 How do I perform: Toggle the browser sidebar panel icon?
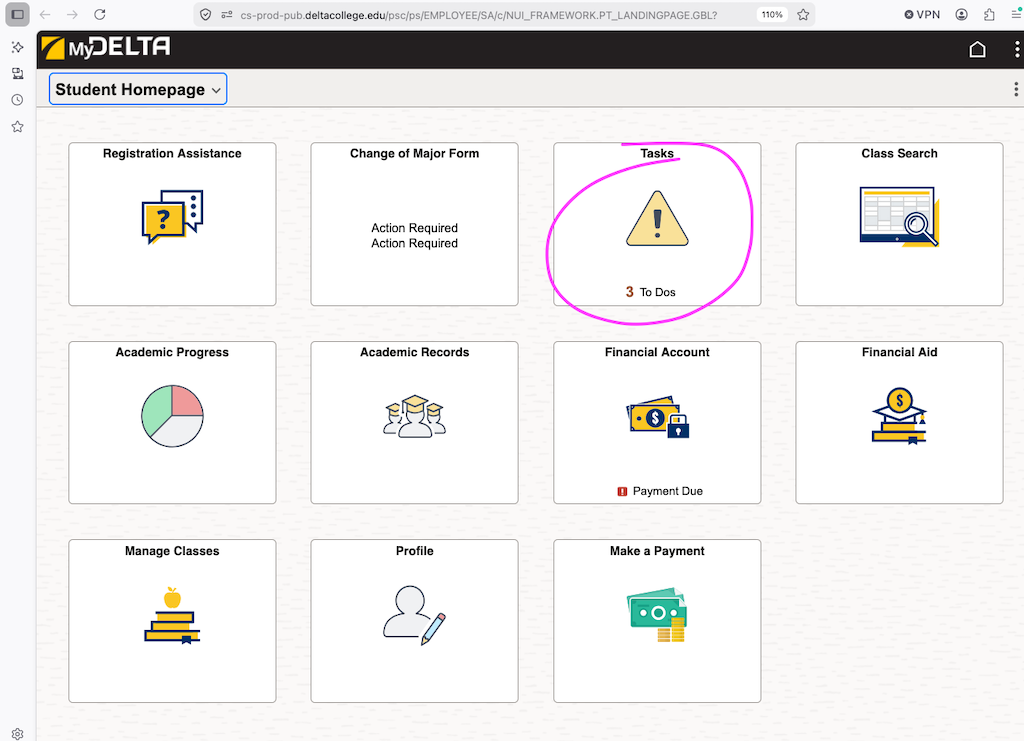(x=18, y=14)
